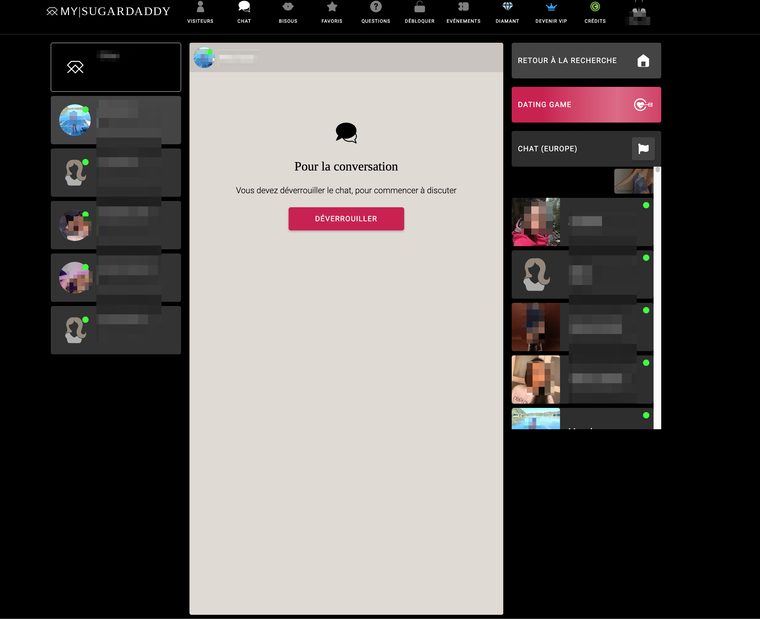Select the pink-jacket user in Europe chat list

pyautogui.click(x=582, y=222)
